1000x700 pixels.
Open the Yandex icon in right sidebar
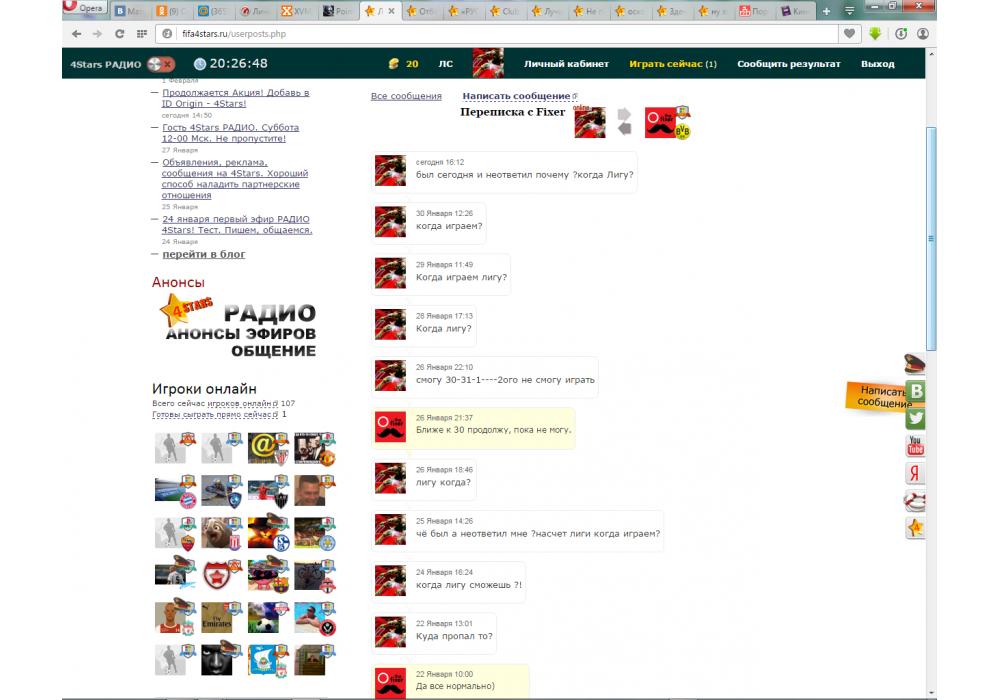point(916,472)
